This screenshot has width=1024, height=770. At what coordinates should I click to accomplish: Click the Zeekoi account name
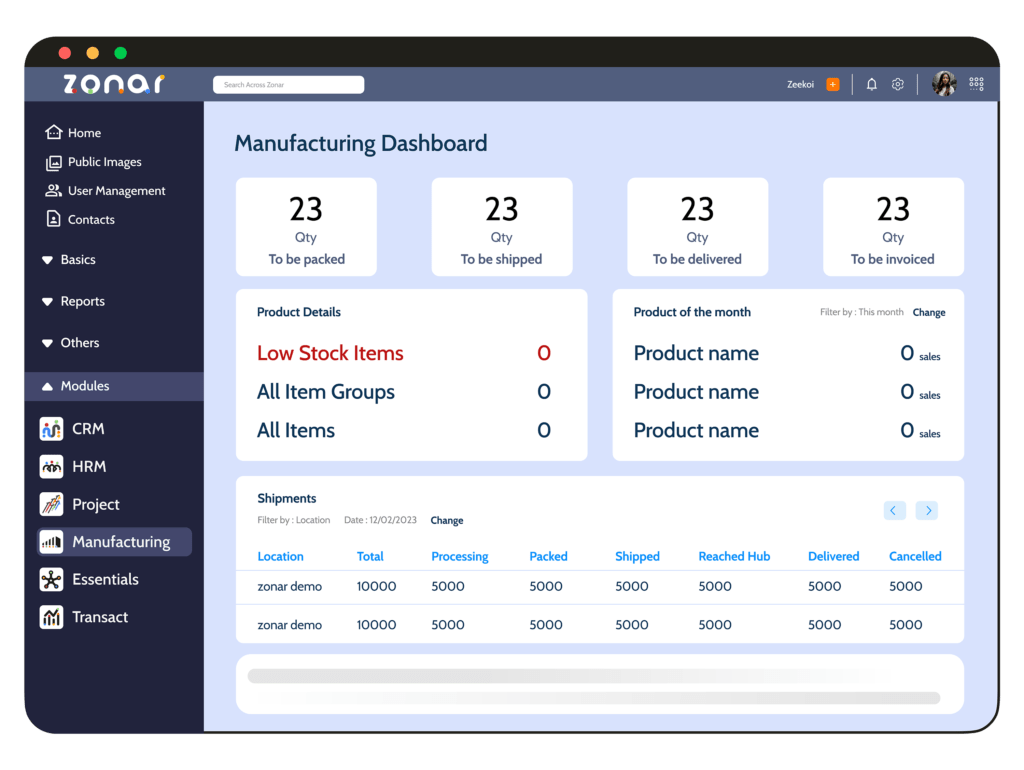click(800, 84)
